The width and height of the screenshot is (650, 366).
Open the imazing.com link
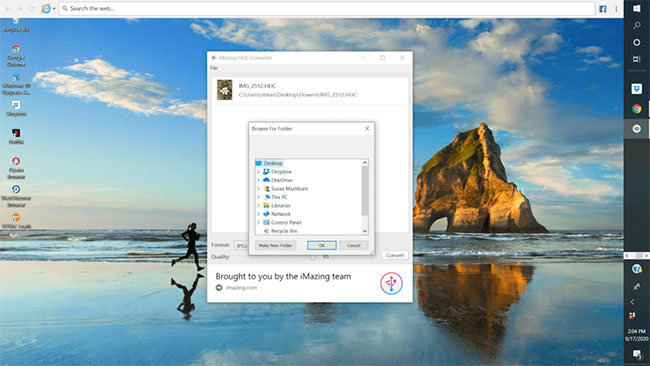click(x=241, y=288)
